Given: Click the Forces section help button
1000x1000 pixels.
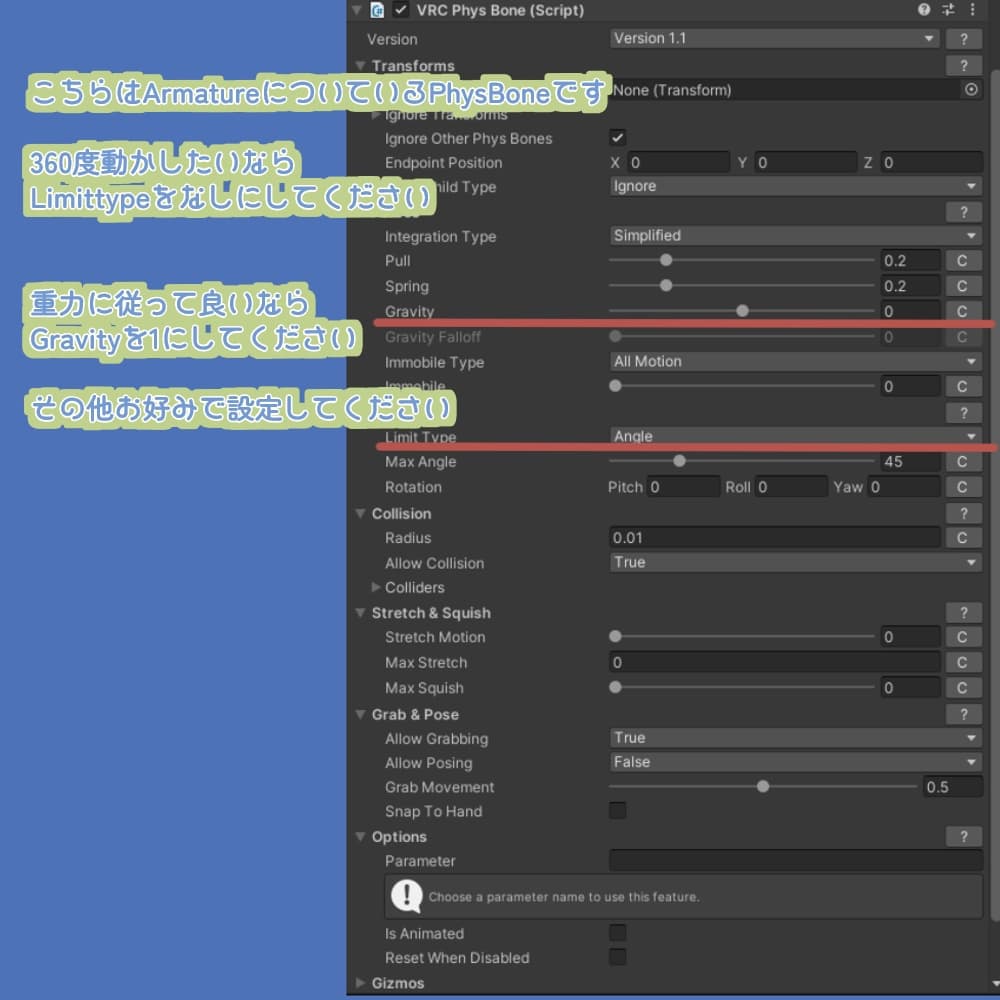Looking at the screenshot, I should 964,212.
